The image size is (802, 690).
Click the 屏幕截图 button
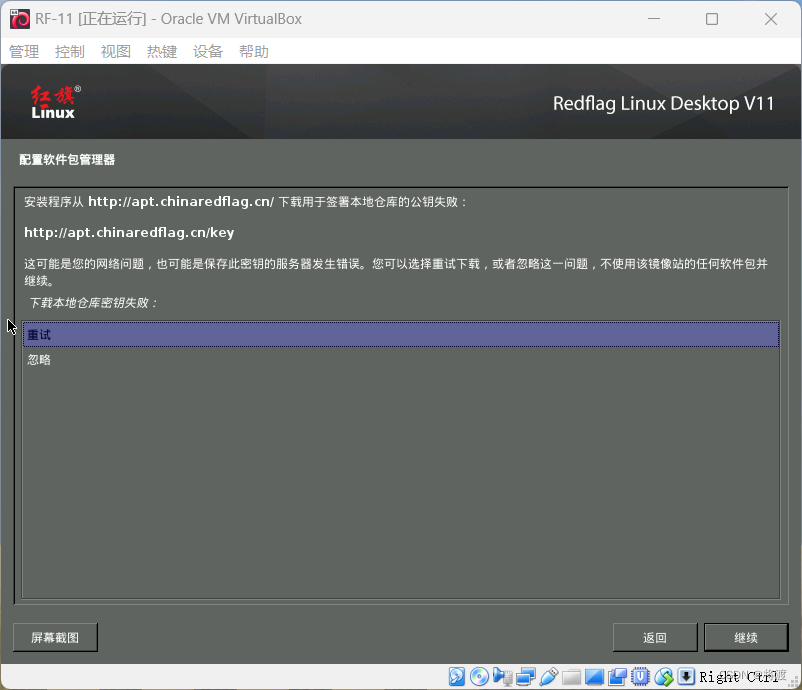tap(55, 637)
